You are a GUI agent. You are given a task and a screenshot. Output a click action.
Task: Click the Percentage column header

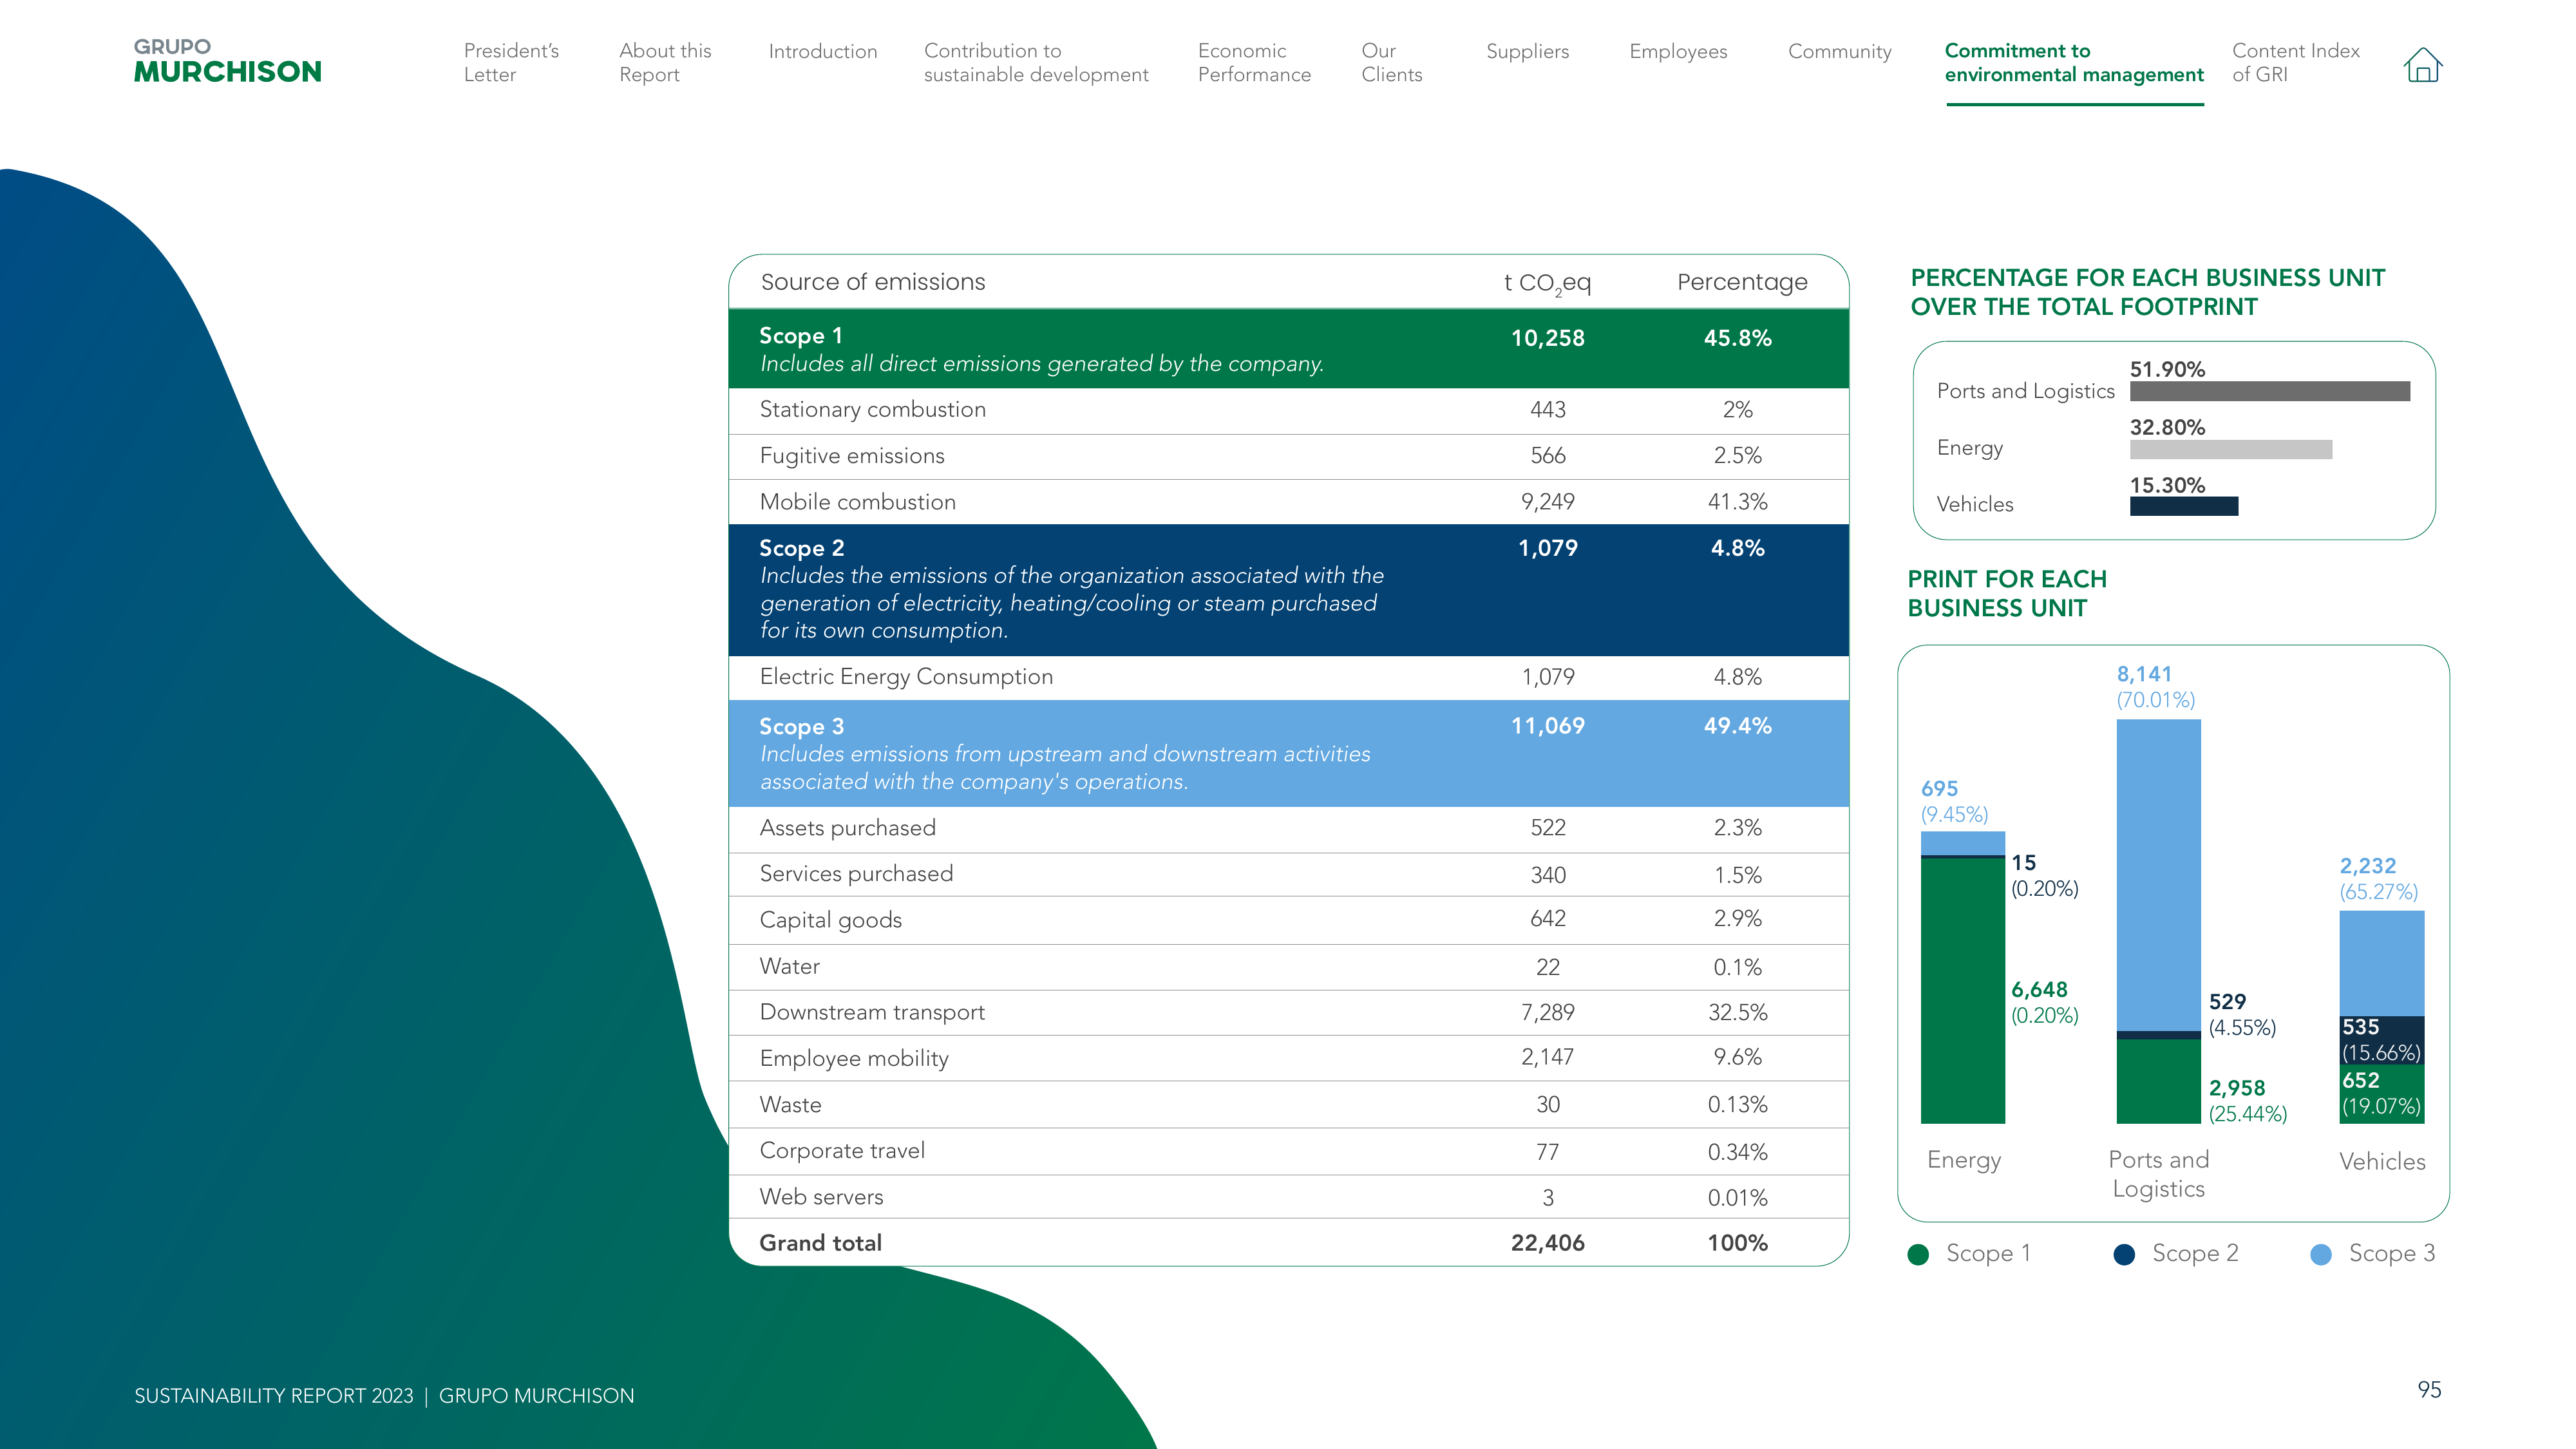[1741, 283]
